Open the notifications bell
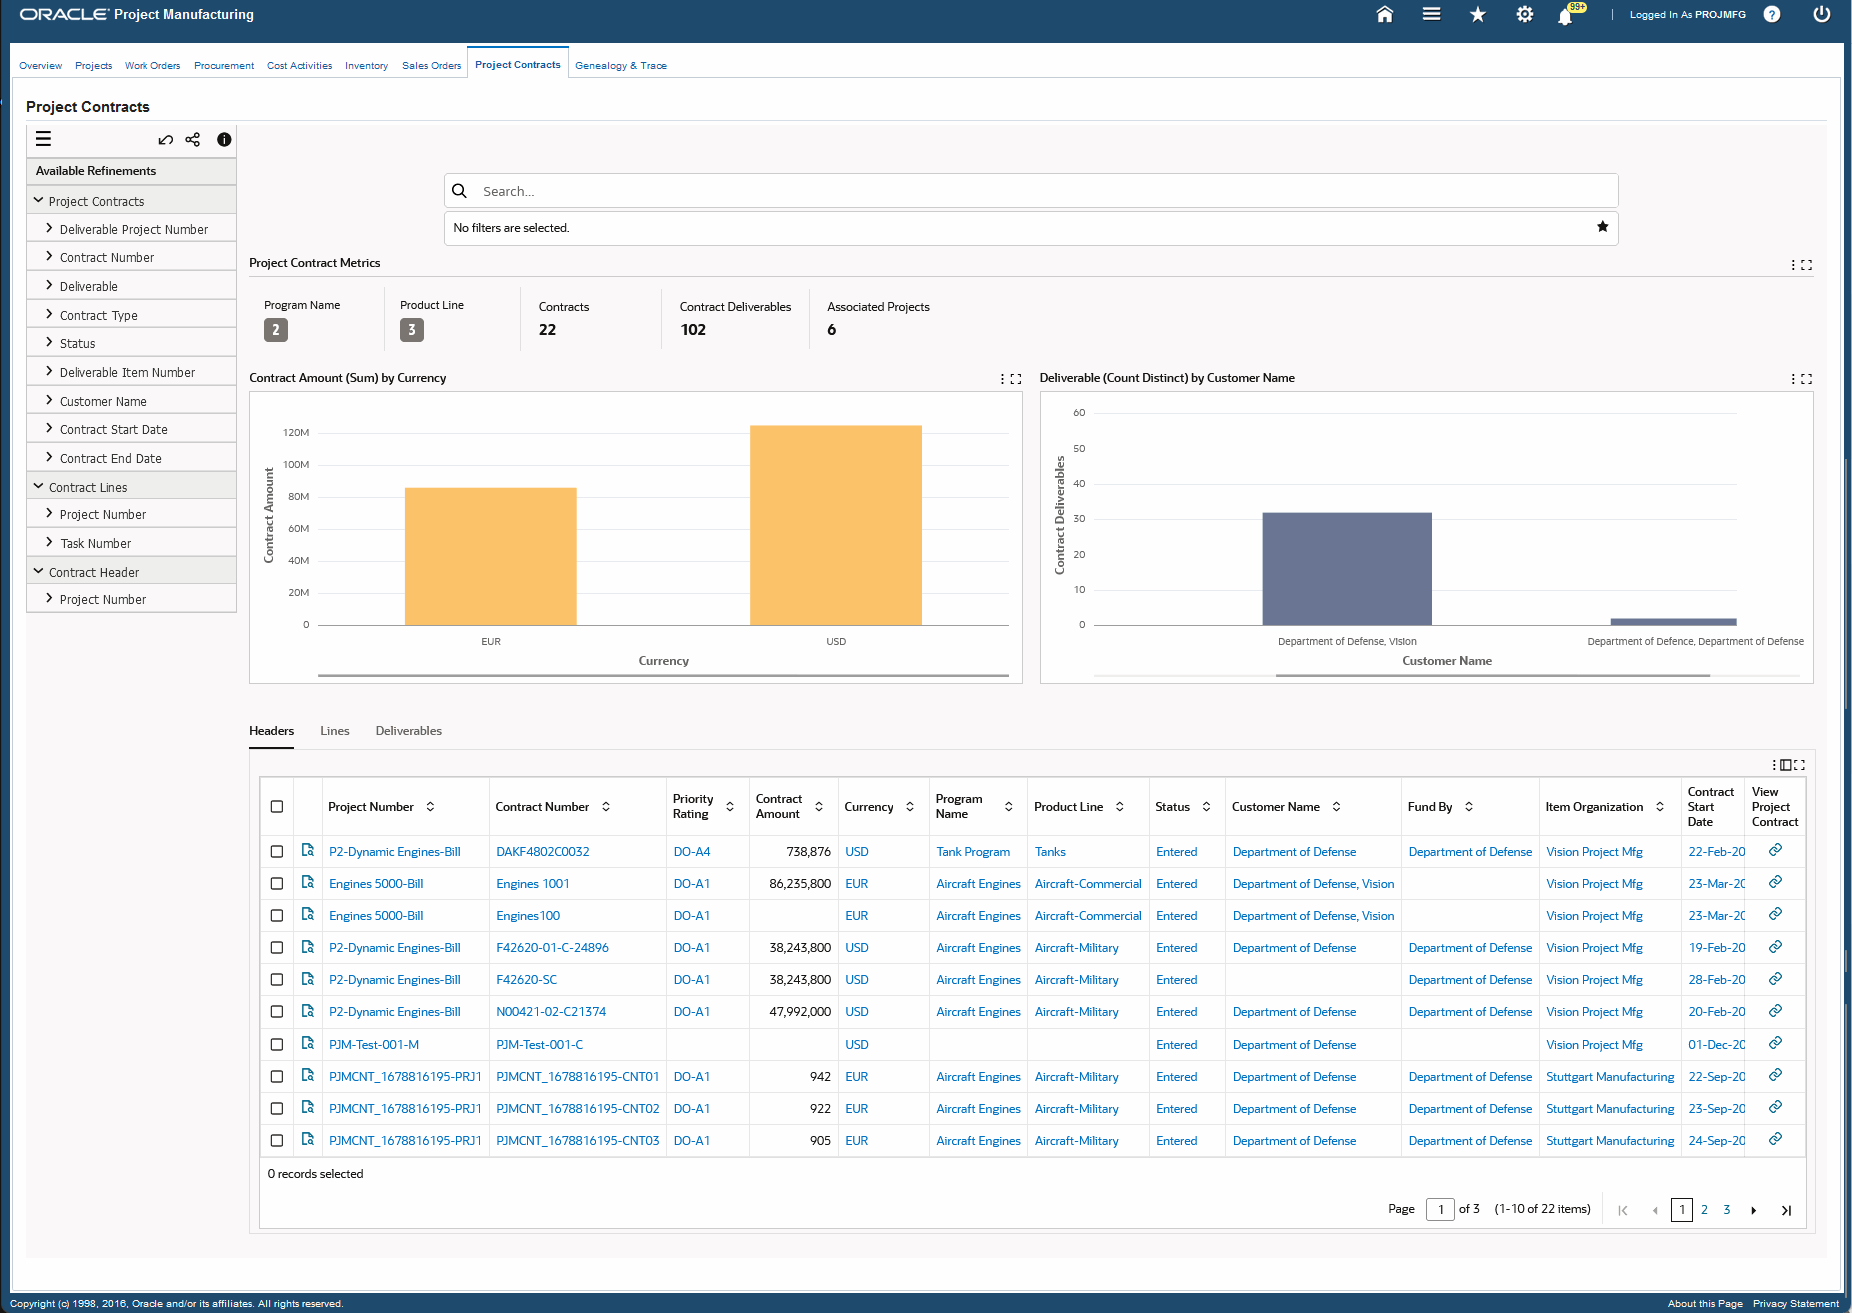The height and width of the screenshot is (1313, 1852). [1566, 16]
